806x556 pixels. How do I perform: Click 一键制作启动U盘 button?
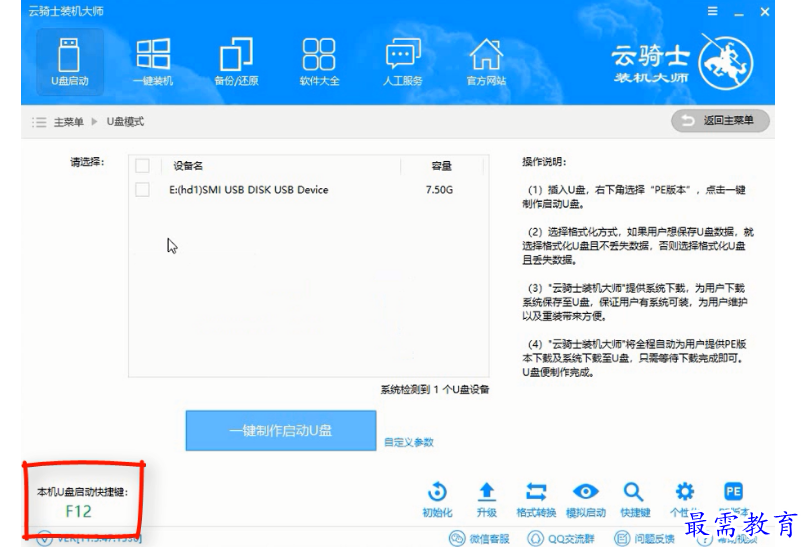[x=281, y=431]
